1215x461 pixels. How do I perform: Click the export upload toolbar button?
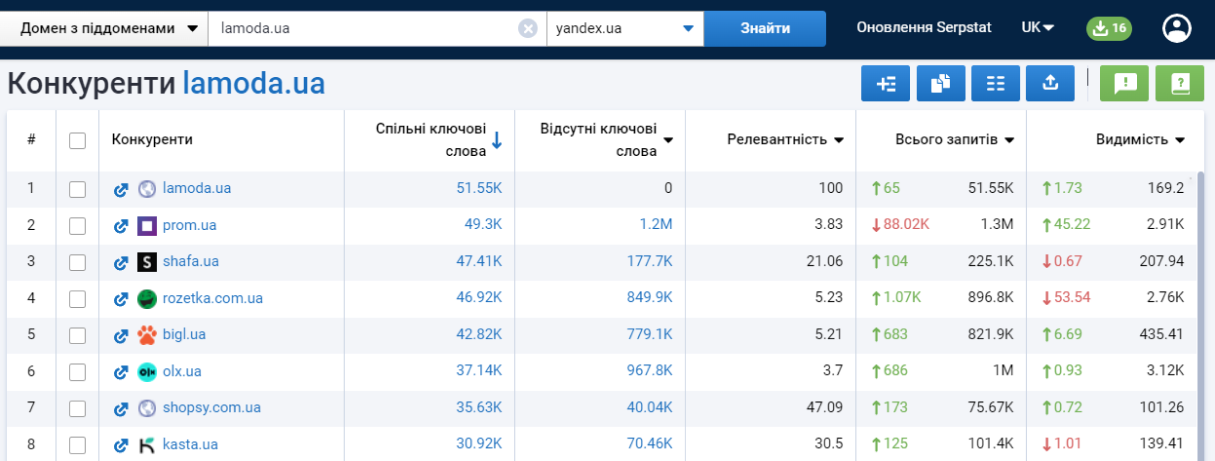click(x=1050, y=84)
